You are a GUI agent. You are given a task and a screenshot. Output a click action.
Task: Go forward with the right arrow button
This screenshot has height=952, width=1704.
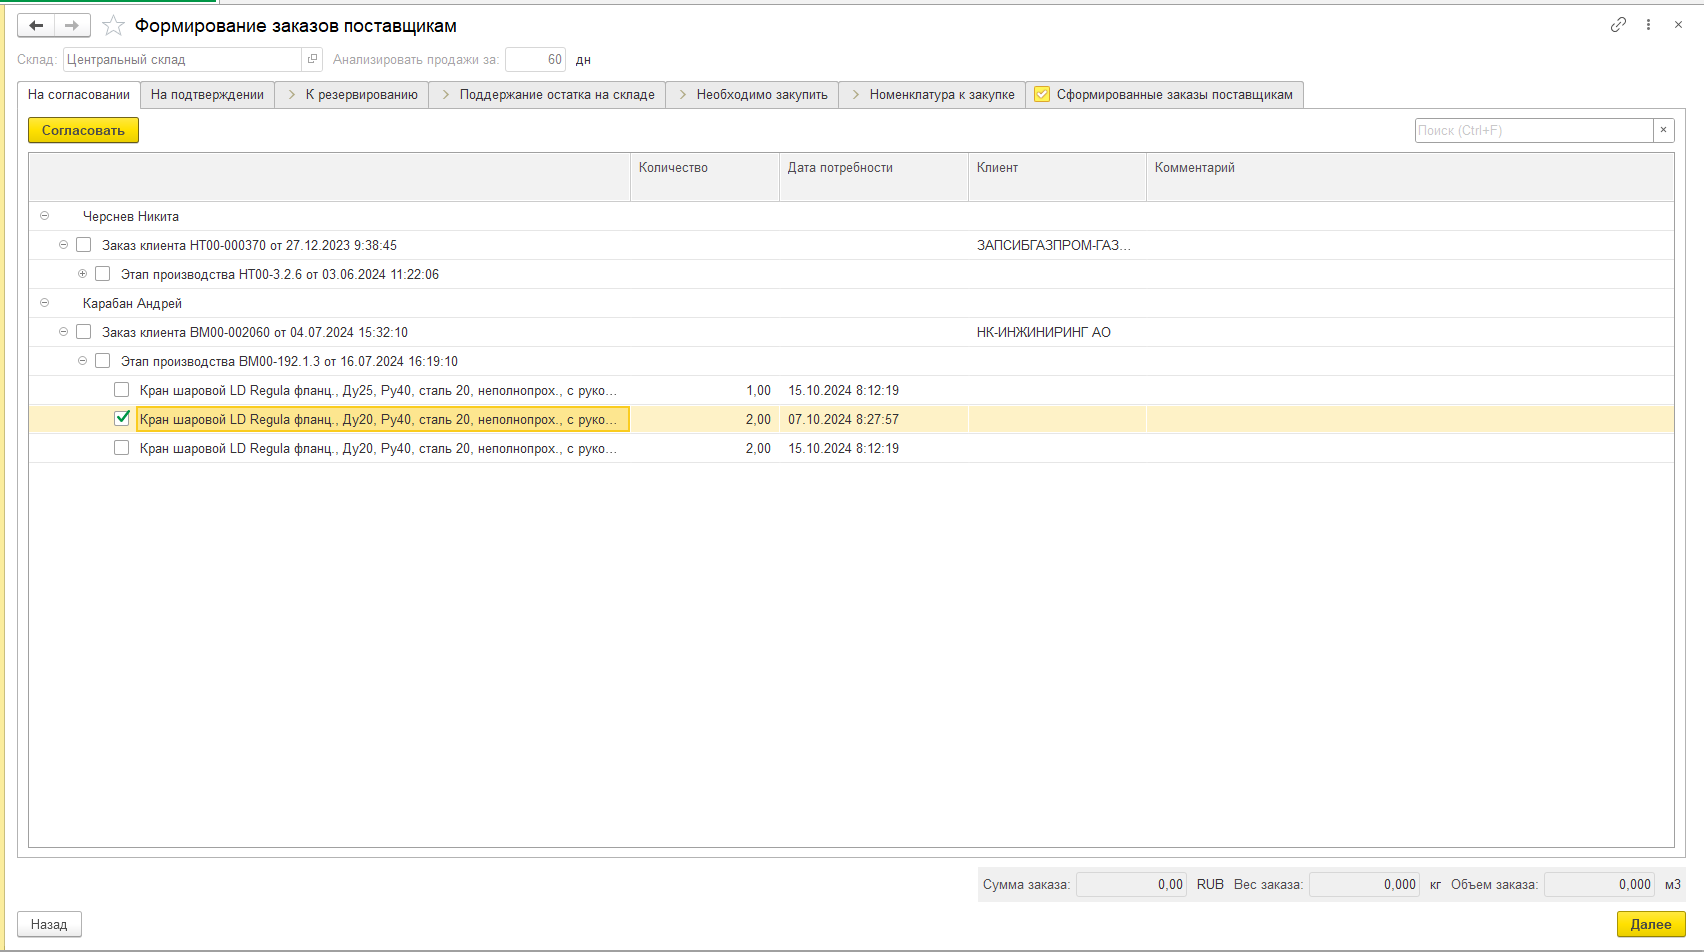72,25
